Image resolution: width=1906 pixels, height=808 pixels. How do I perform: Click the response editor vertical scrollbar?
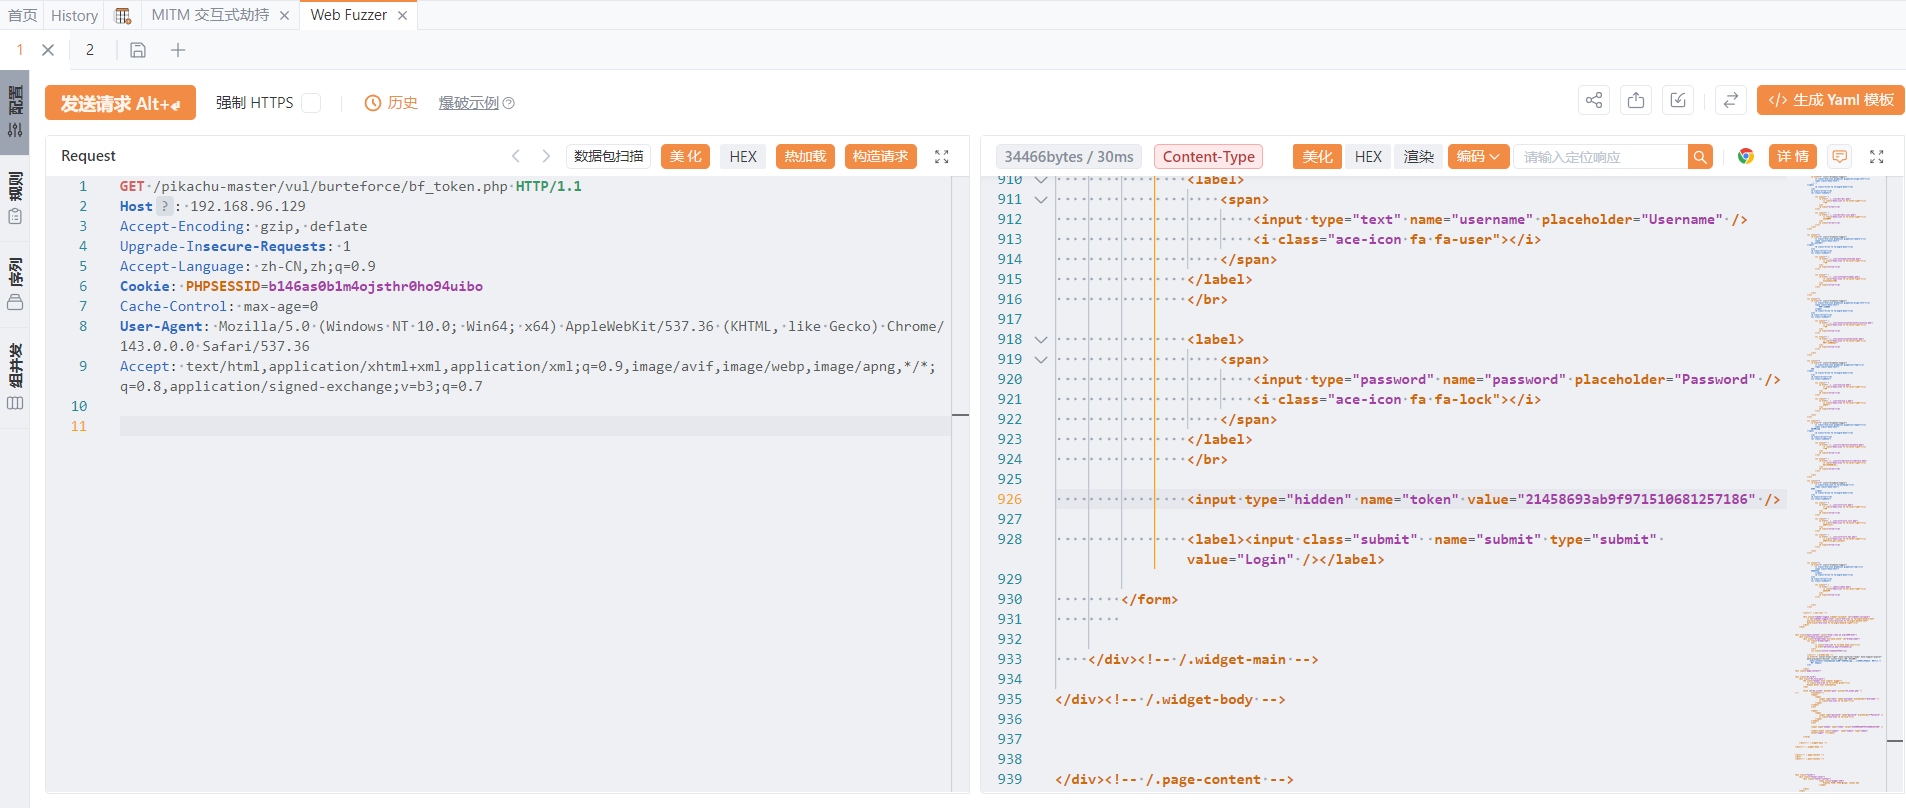pos(1894,484)
